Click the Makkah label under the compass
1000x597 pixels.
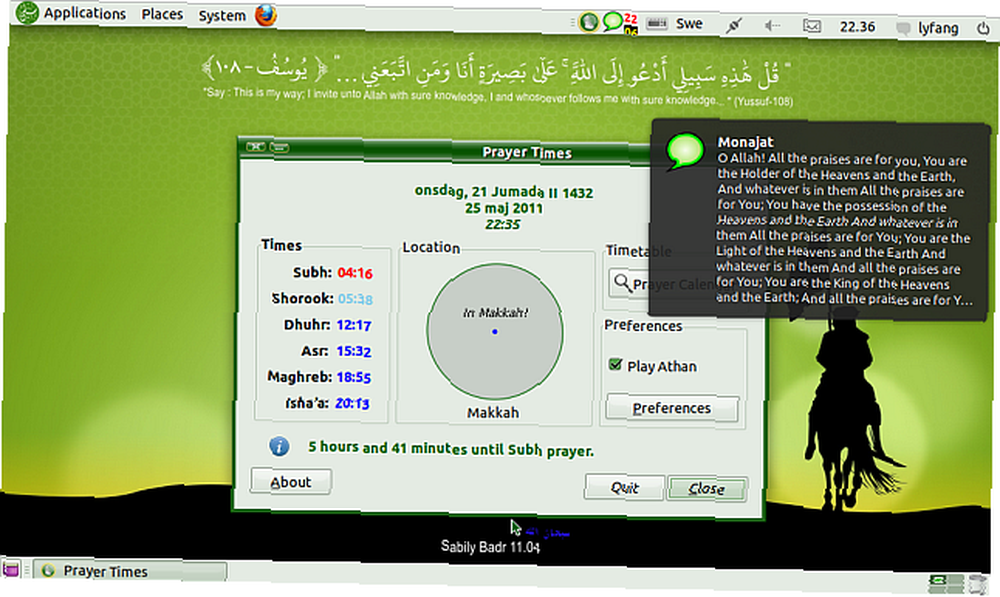coord(493,413)
